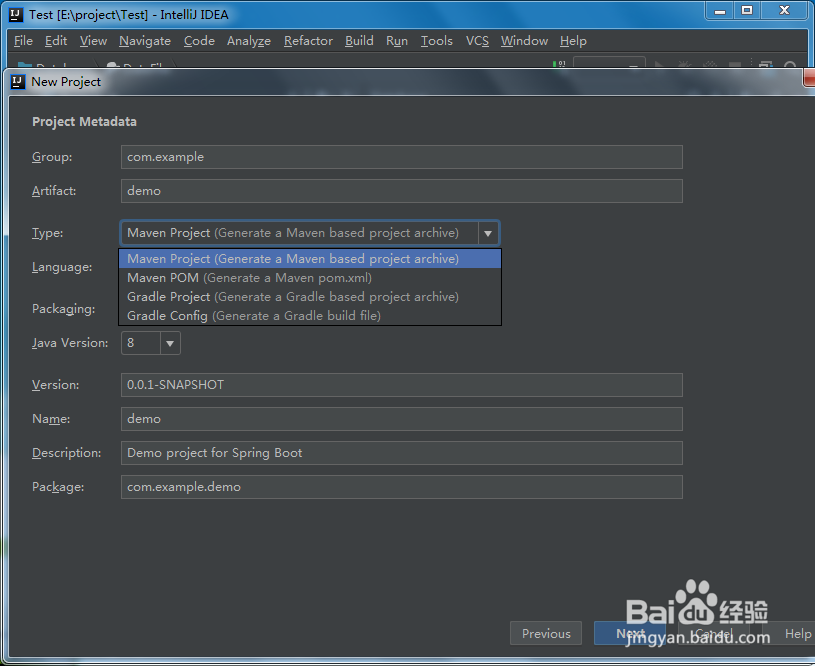Click the Artifact input field

[x=402, y=191]
